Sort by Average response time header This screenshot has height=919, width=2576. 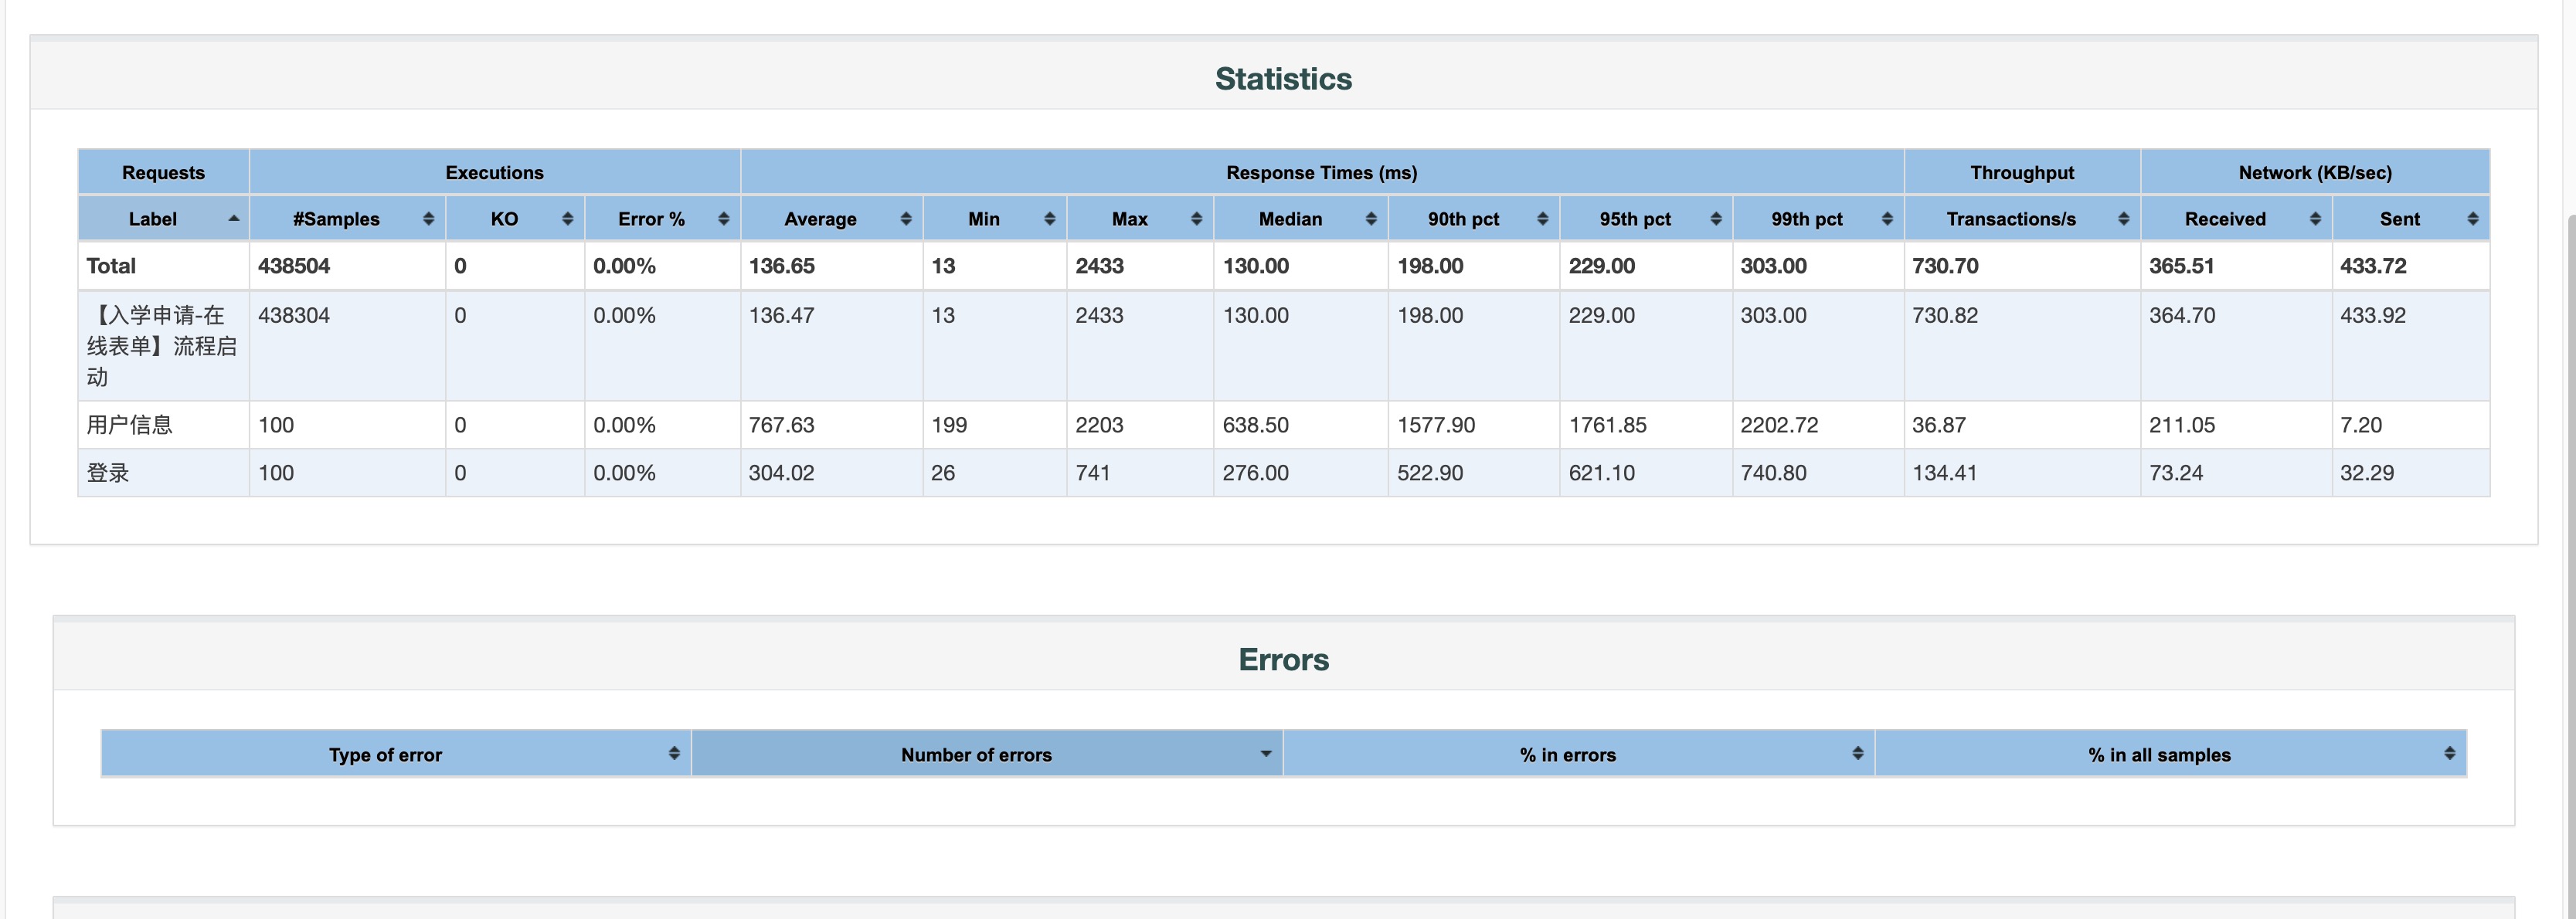831,219
